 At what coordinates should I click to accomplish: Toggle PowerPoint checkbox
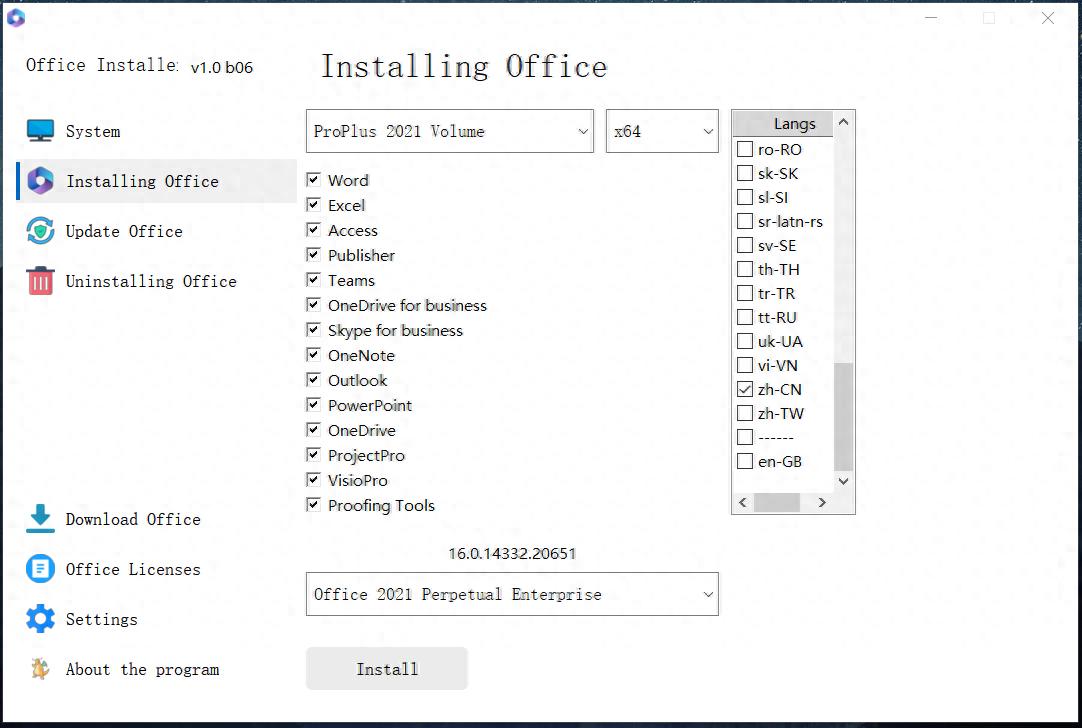(313, 404)
